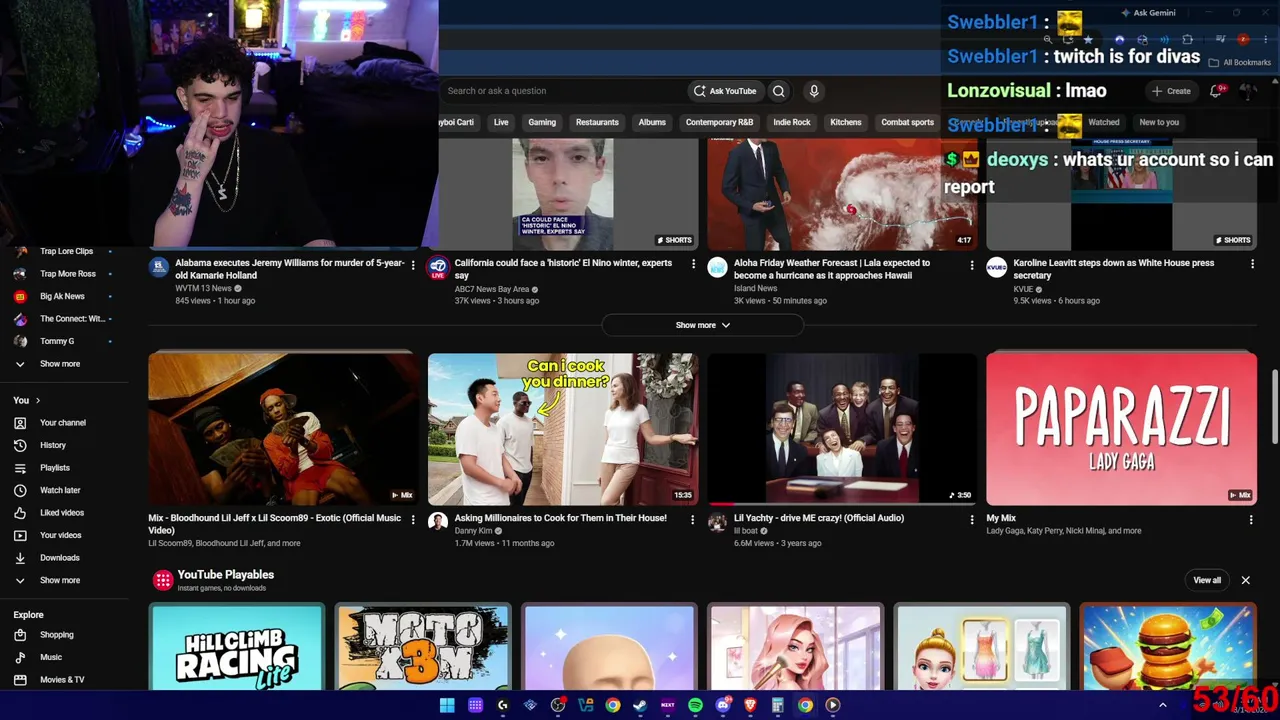Expand the news Show more button

pyautogui.click(x=702, y=325)
